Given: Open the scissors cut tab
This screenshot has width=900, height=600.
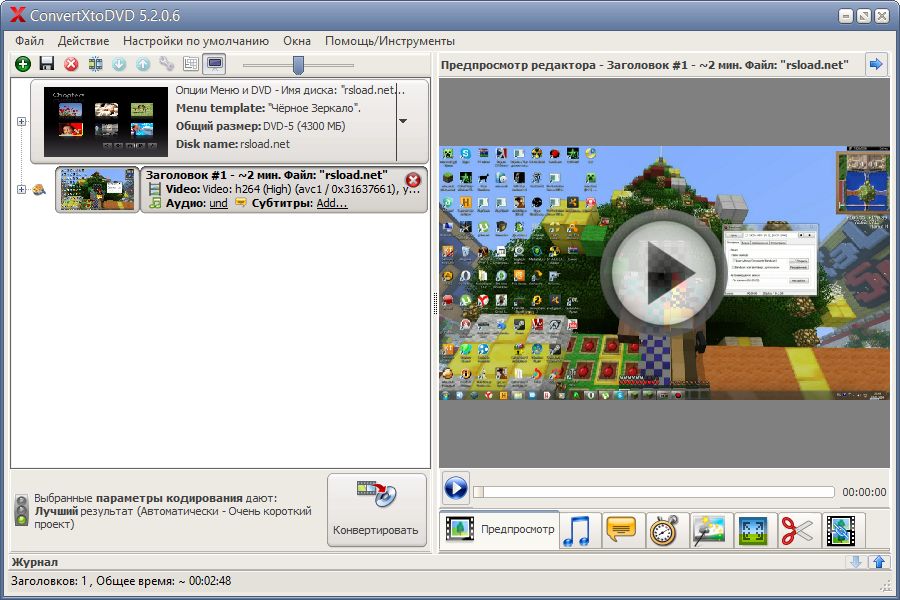Looking at the screenshot, I should tap(797, 530).
